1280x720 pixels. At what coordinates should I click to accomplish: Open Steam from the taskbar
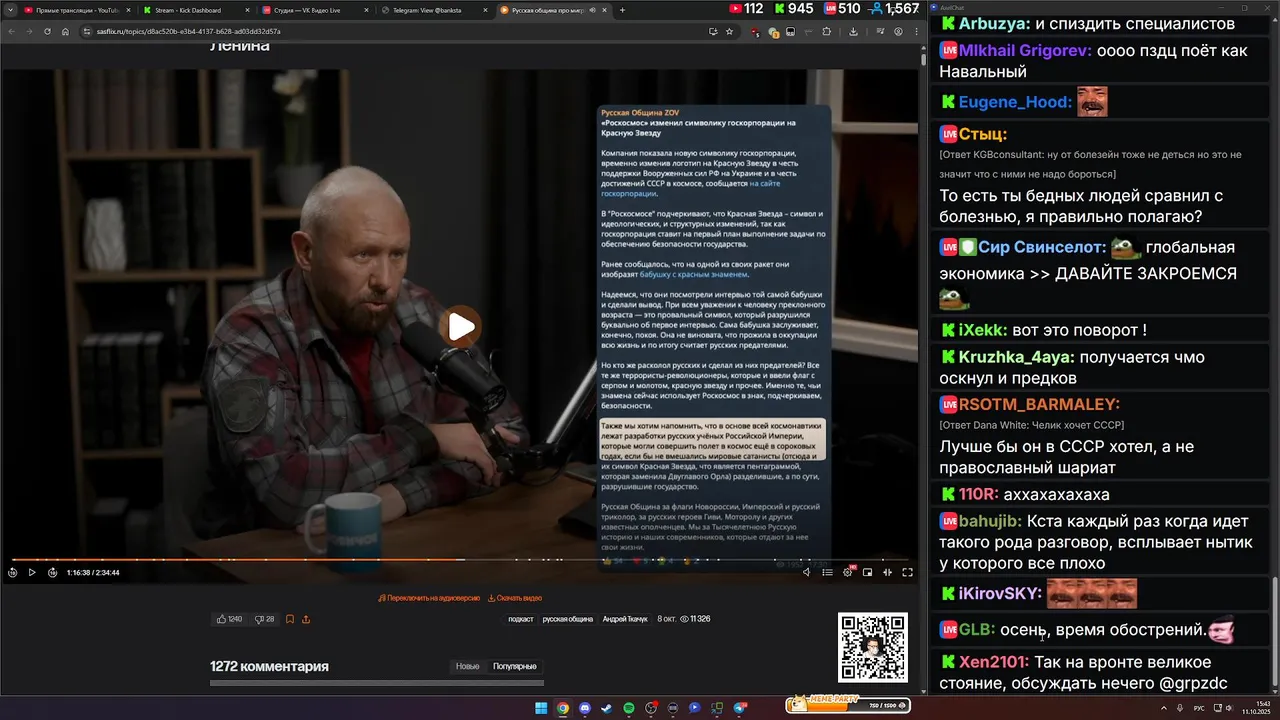pyautogui.click(x=607, y=708)
